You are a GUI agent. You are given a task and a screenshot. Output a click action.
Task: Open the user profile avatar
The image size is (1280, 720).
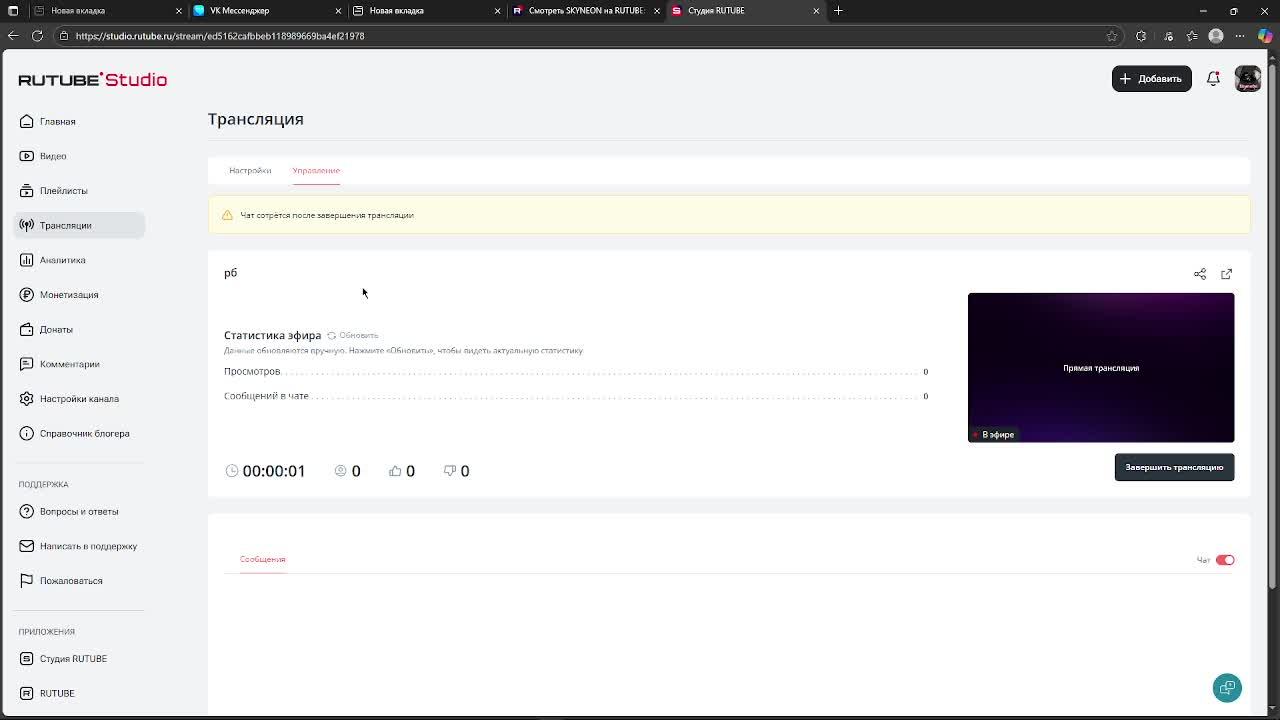pos(1248,79)
